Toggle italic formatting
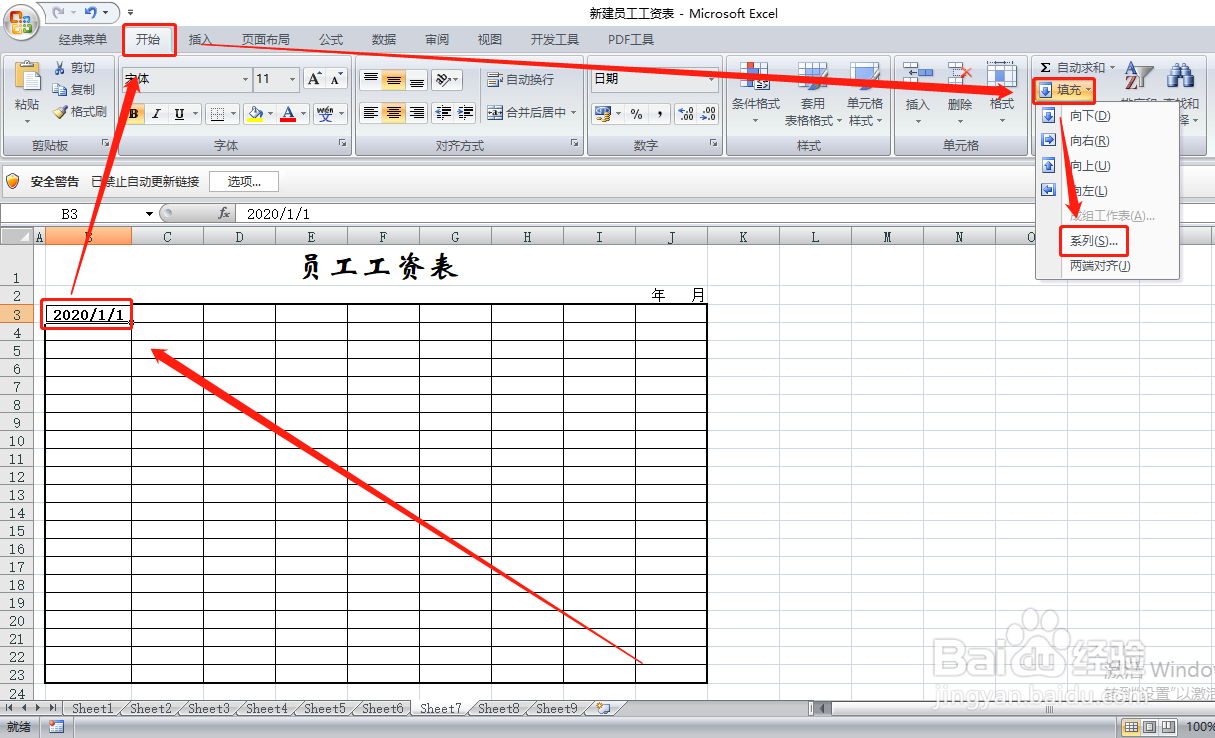The width and height of the screenshot is (1215, 738). (x=156, y=114)
